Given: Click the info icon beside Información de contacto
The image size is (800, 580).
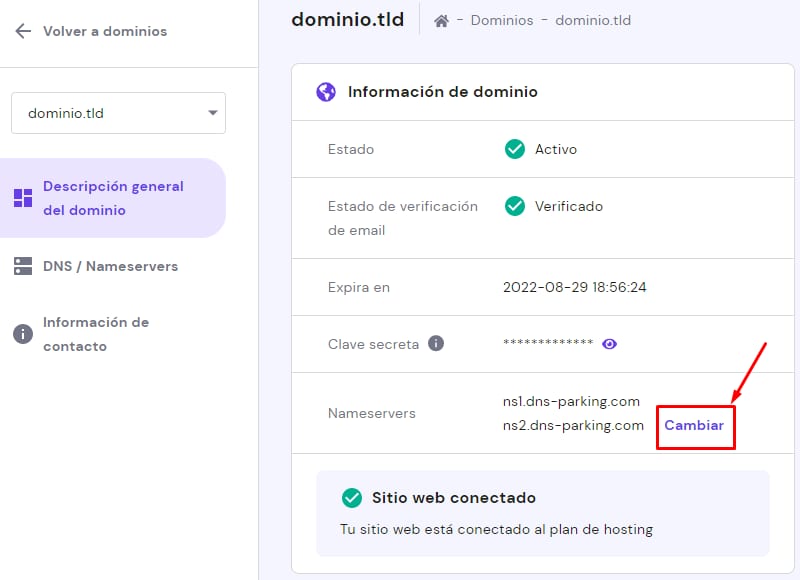Looking at the screenshot, I should point(23,334).
